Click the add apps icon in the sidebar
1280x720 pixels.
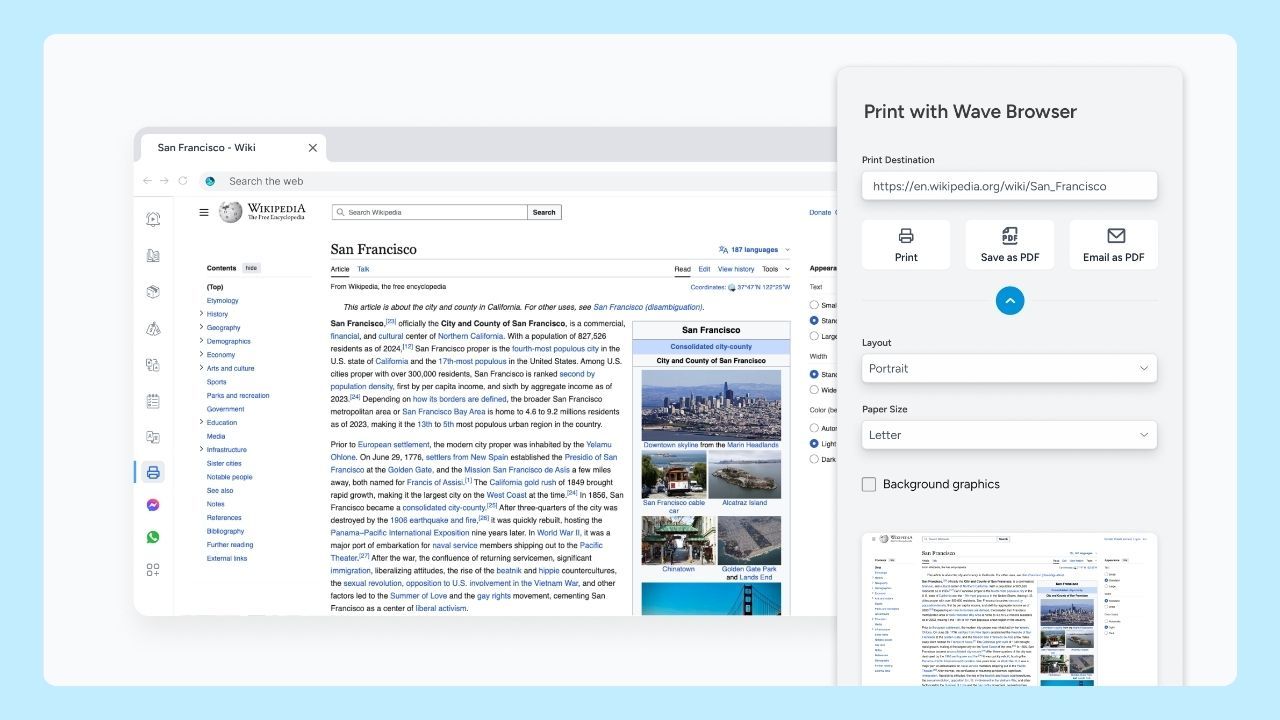click(x=153, y=570)
